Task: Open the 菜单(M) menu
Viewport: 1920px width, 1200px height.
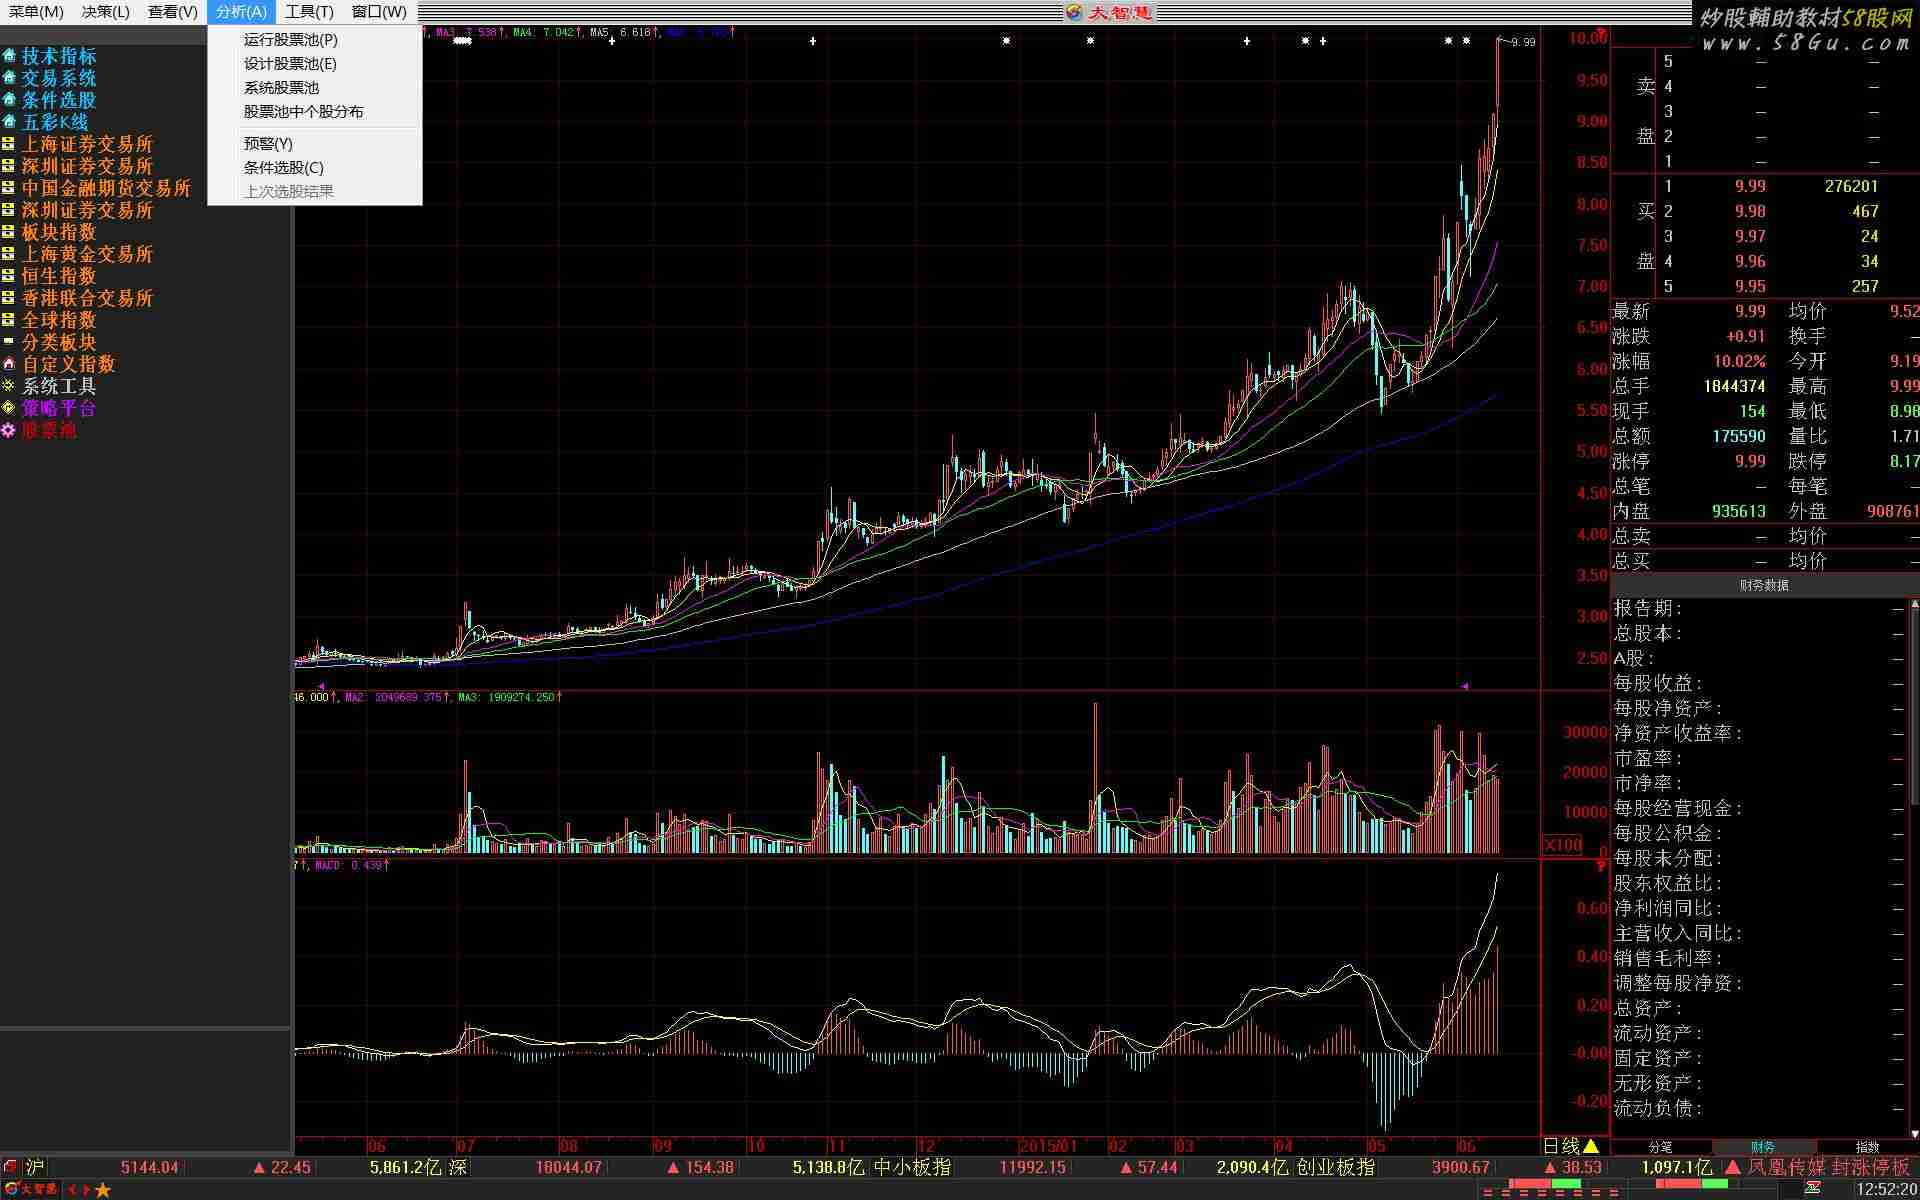Action: click(36, 12)
